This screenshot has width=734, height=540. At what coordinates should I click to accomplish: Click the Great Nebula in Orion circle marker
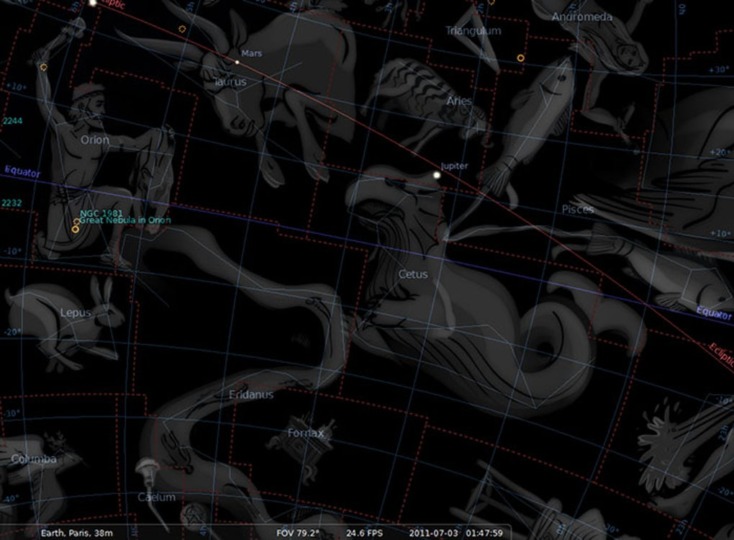[75, 229]
